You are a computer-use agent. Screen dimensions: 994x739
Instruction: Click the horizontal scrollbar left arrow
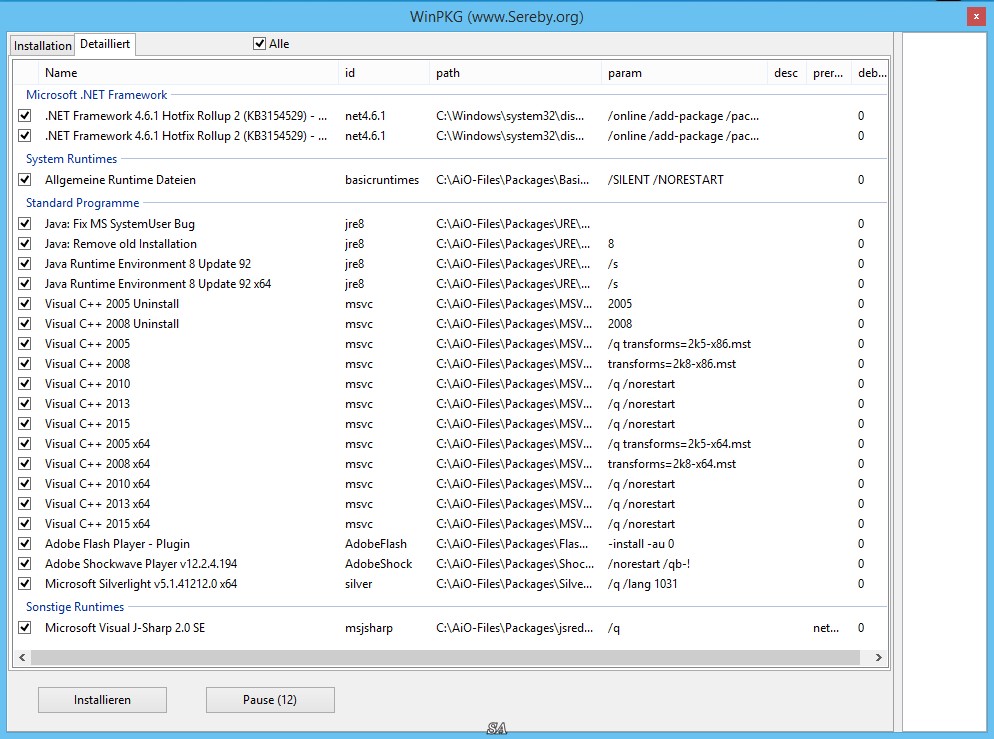tap(22, 657)
